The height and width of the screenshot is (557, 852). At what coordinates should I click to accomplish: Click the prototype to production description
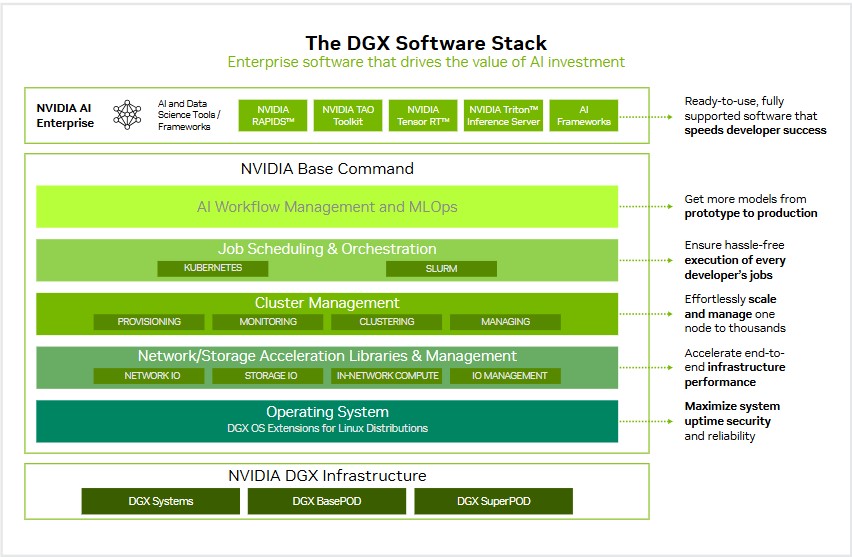pos(750,206)
